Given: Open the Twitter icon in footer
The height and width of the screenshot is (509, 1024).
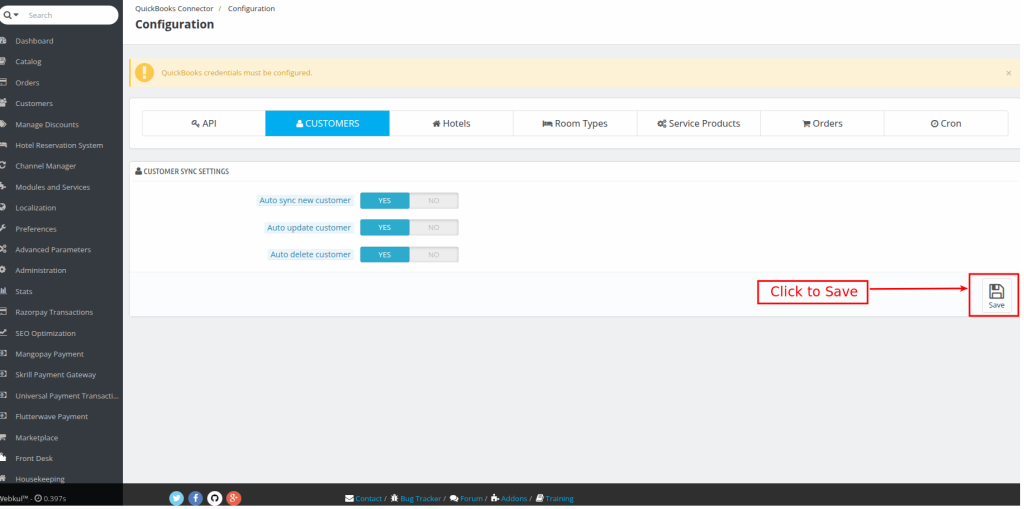Looking at the screenshot, I should click(x=176, y=498).
